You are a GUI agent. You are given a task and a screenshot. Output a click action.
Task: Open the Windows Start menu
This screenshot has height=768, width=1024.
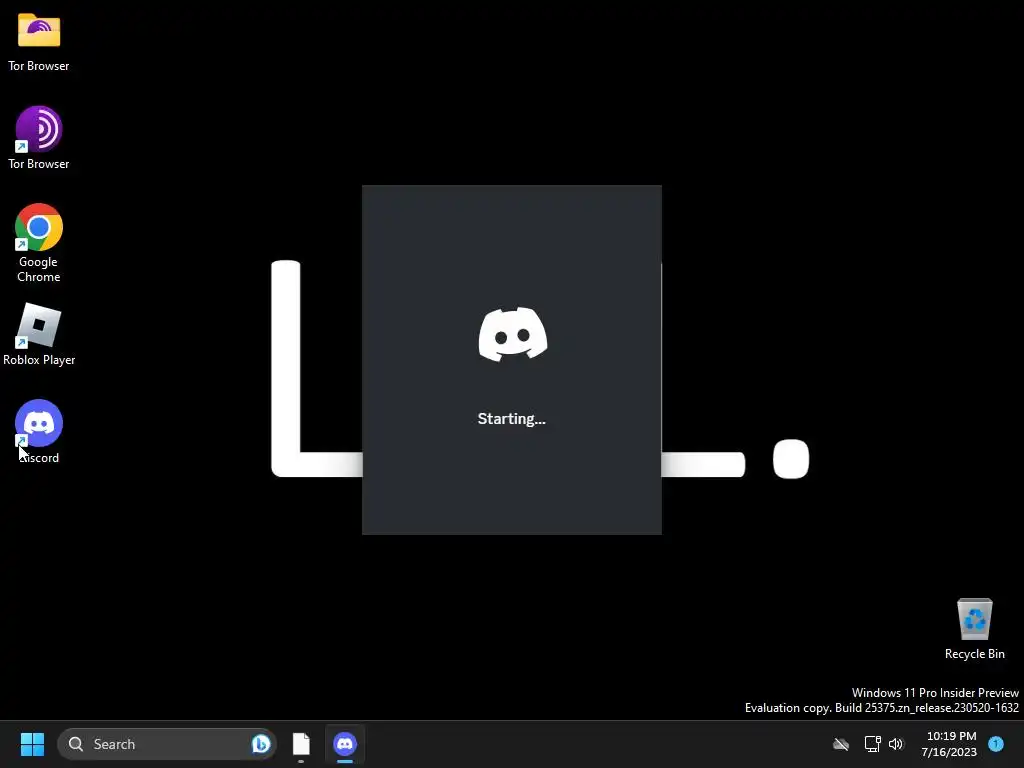[32, 744]
